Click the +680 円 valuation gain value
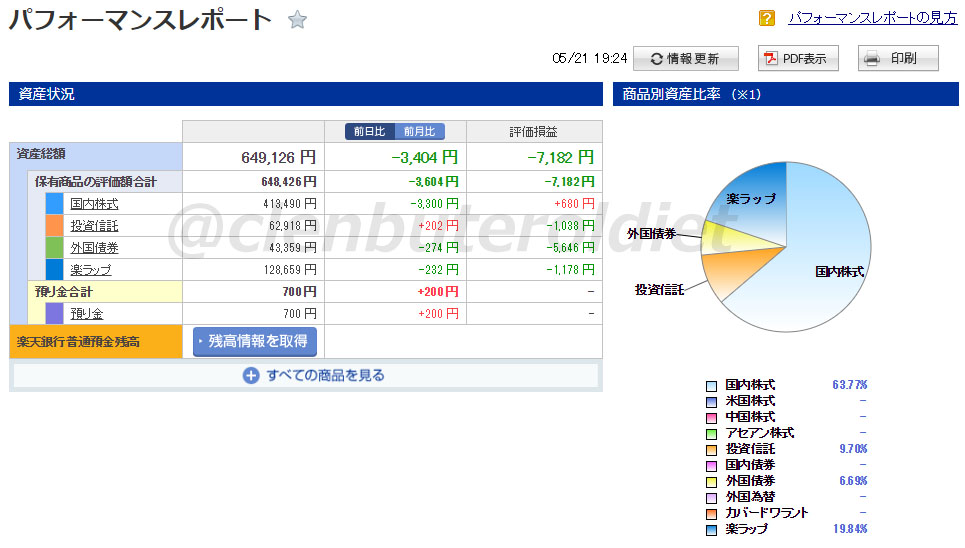 coord(574,204)
